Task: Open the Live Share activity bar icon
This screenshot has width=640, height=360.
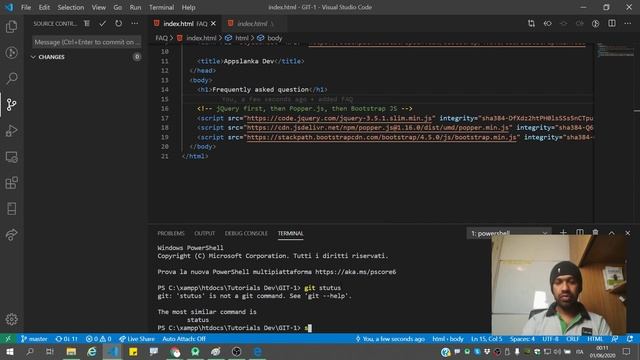Action: [11, 235]
